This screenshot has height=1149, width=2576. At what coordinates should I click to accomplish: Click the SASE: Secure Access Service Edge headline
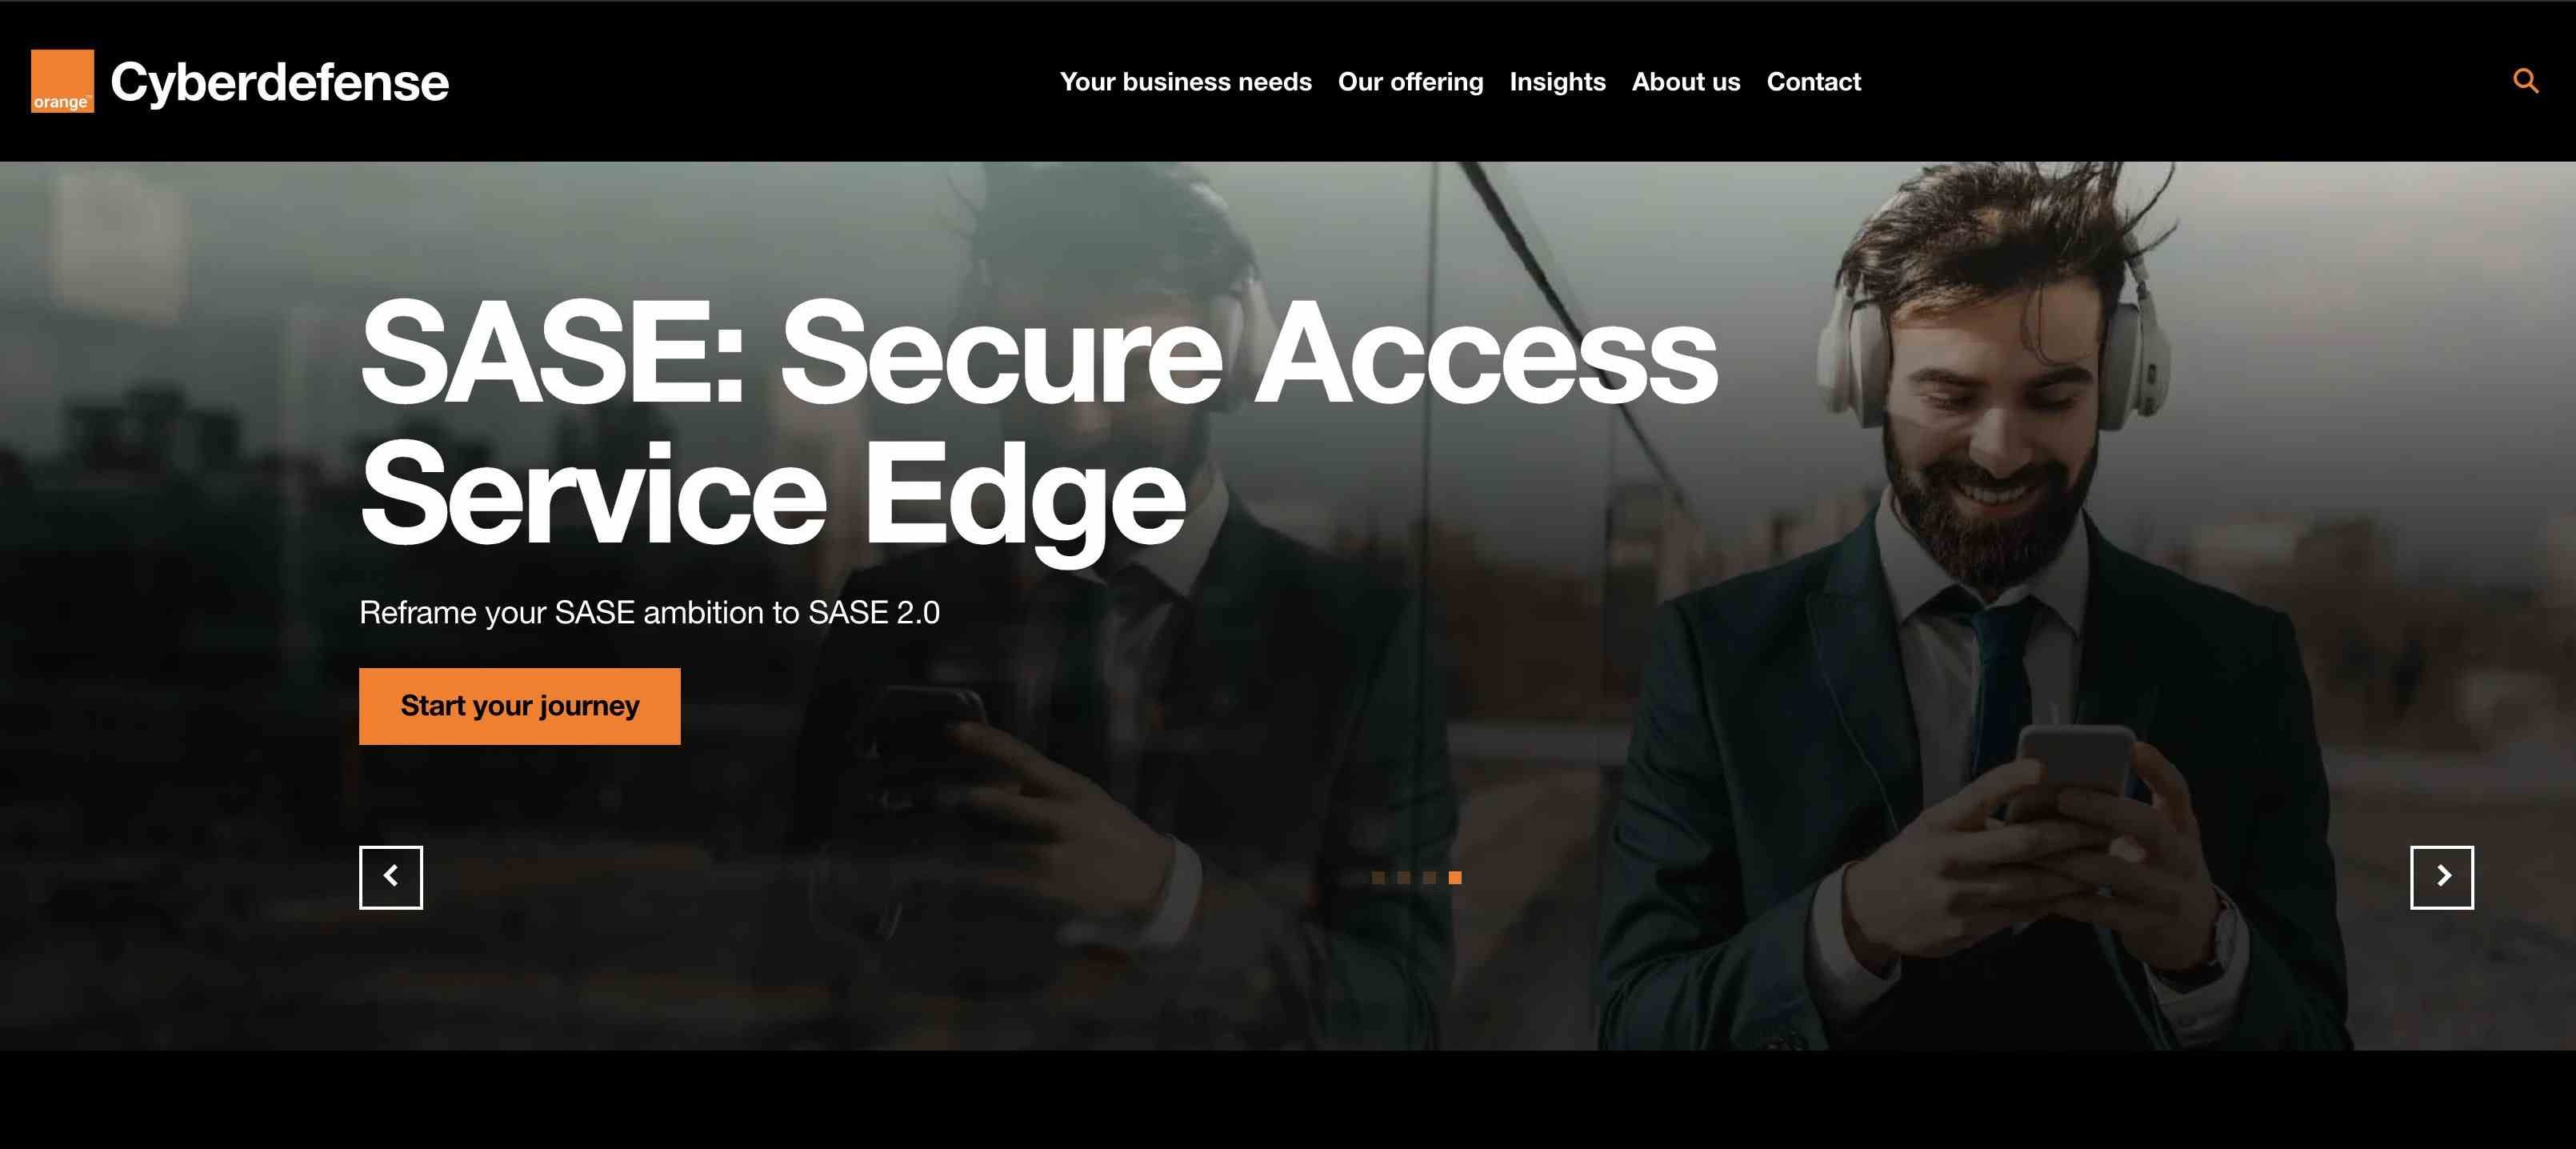tap(1038, 425)
